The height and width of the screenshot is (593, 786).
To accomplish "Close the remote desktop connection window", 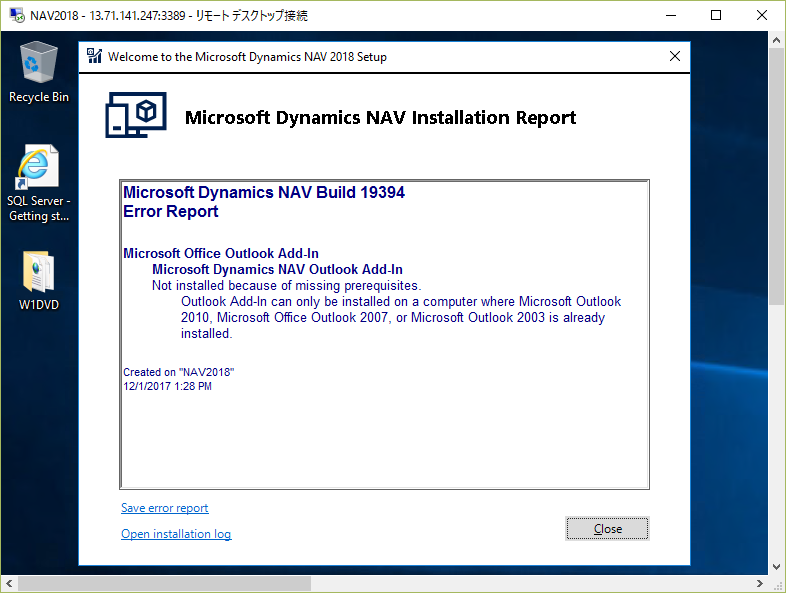I will 761,16.
